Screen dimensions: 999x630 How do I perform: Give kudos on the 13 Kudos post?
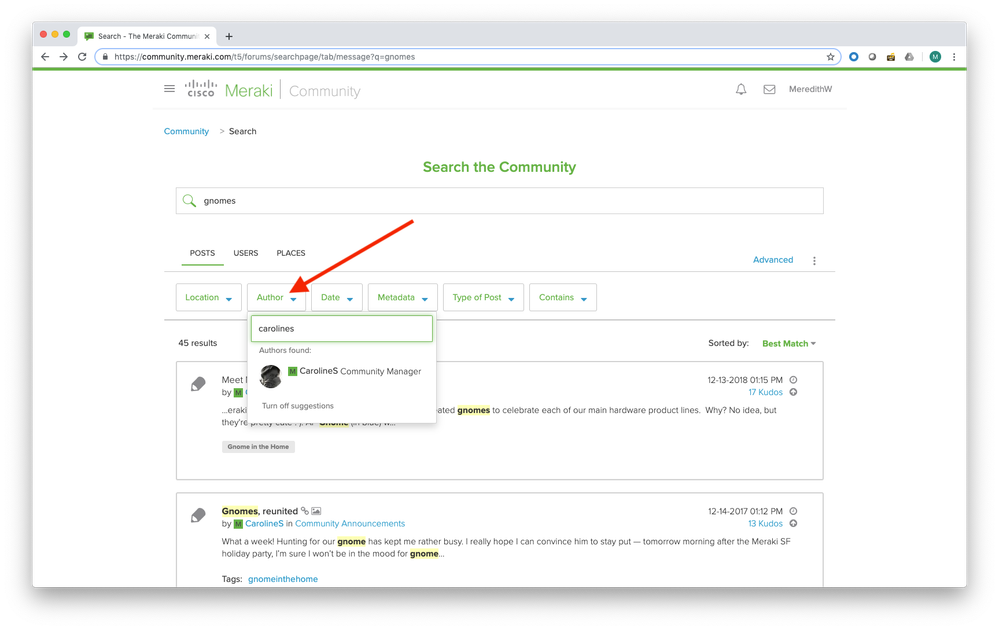pos(793,523)
